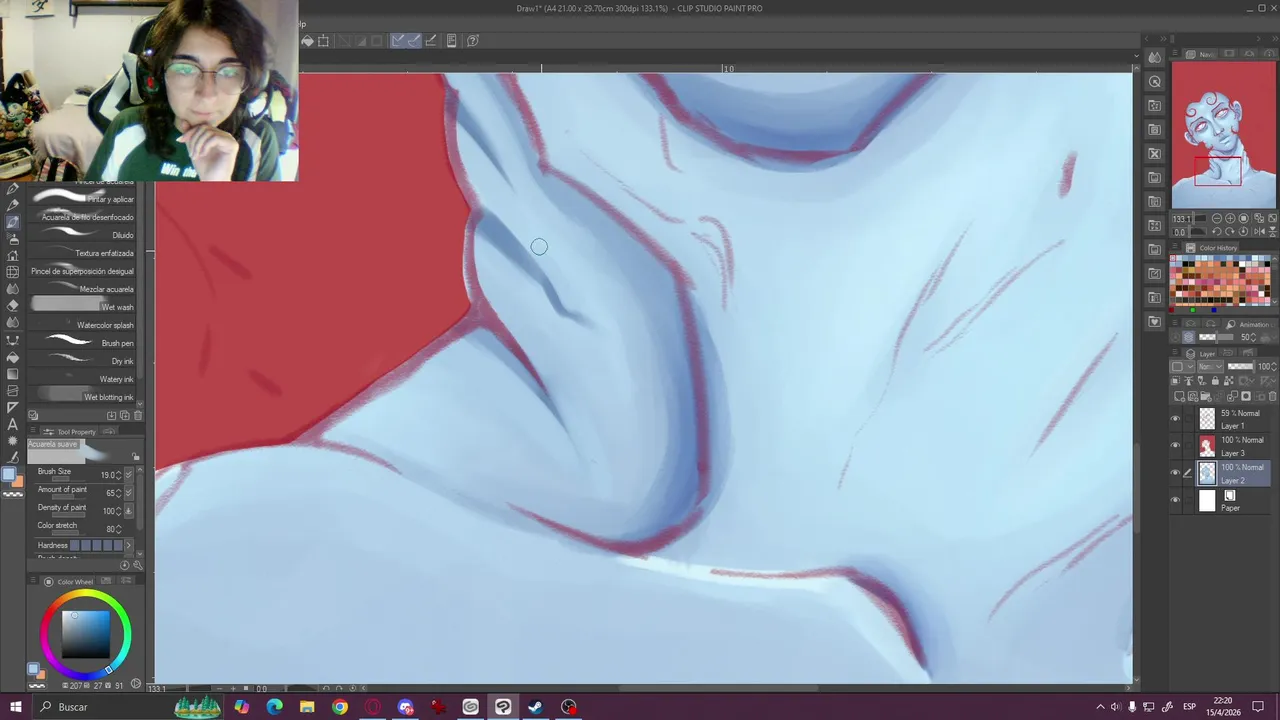
Task: Select the Eraser tool in toolbar
Action: point(13,306)
